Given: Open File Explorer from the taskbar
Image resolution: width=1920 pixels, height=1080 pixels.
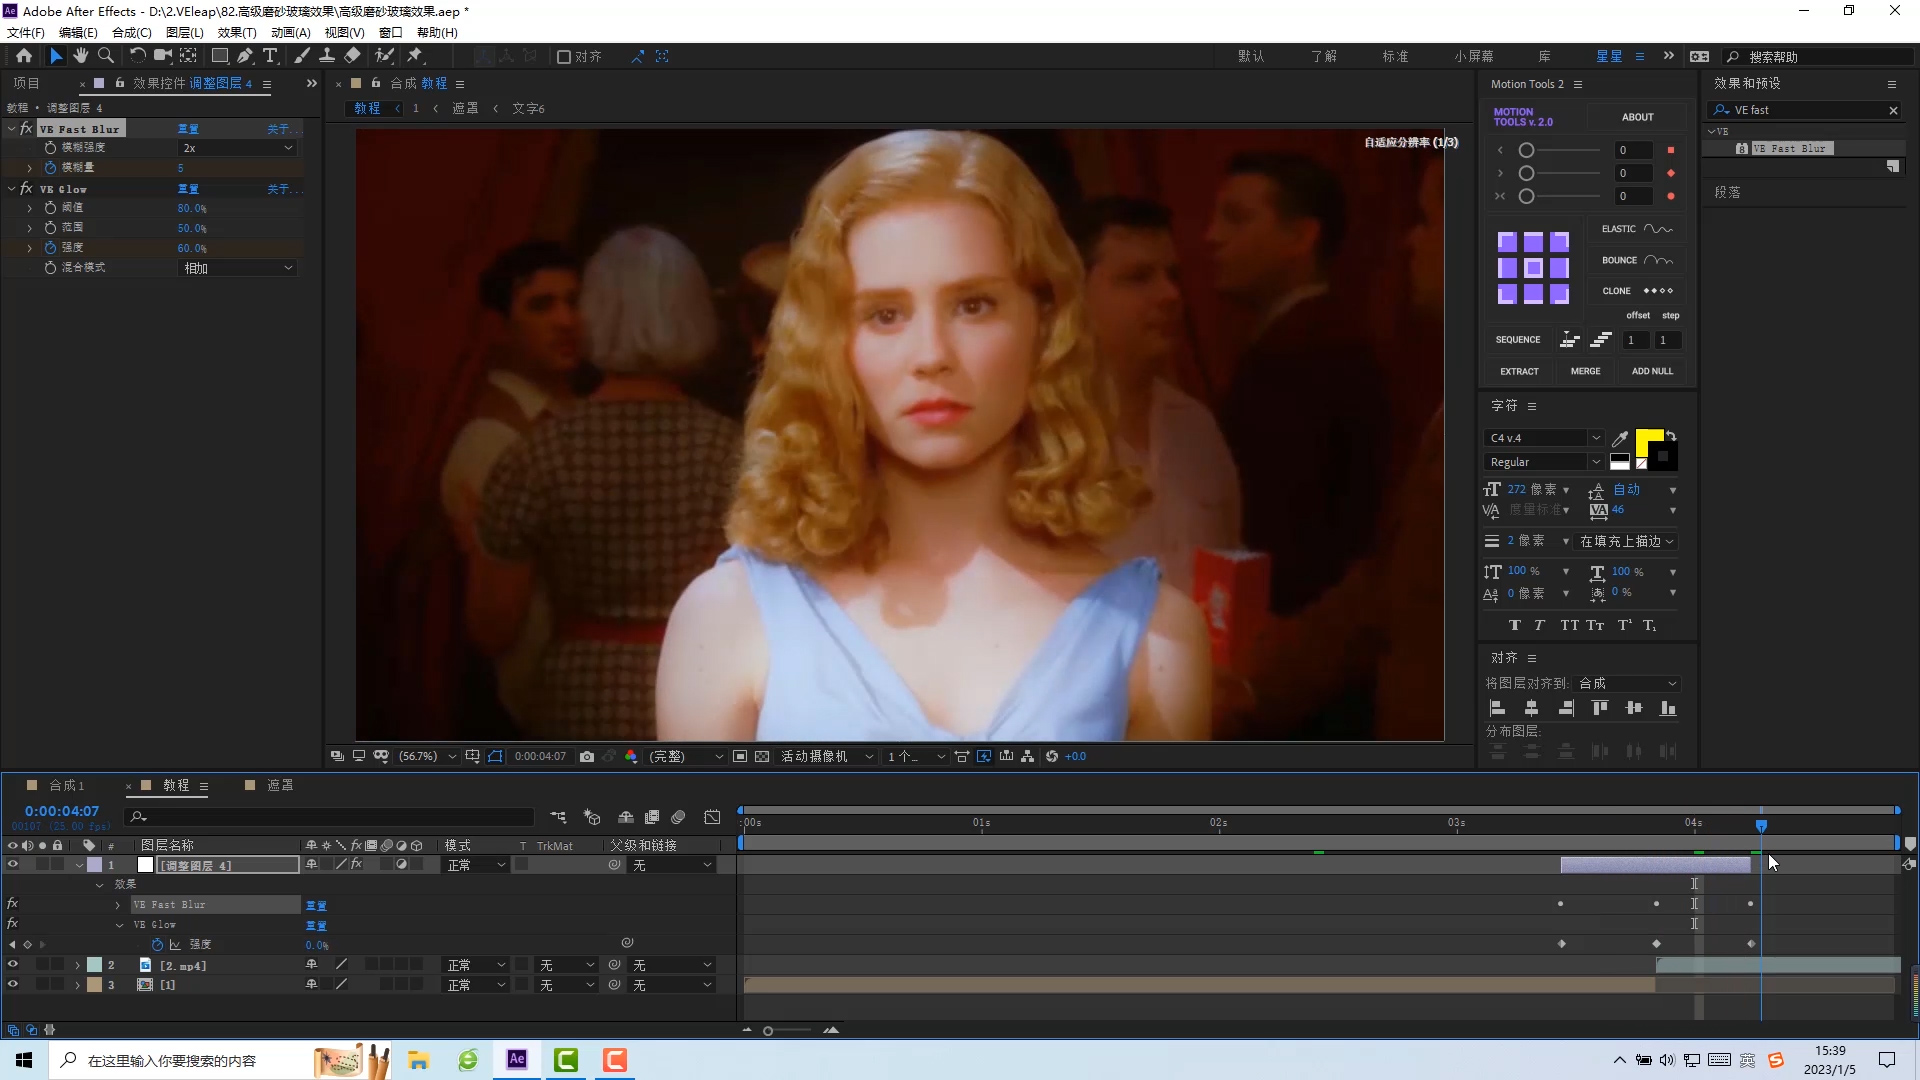Looking at the screenshot, I should (419, 1060).
